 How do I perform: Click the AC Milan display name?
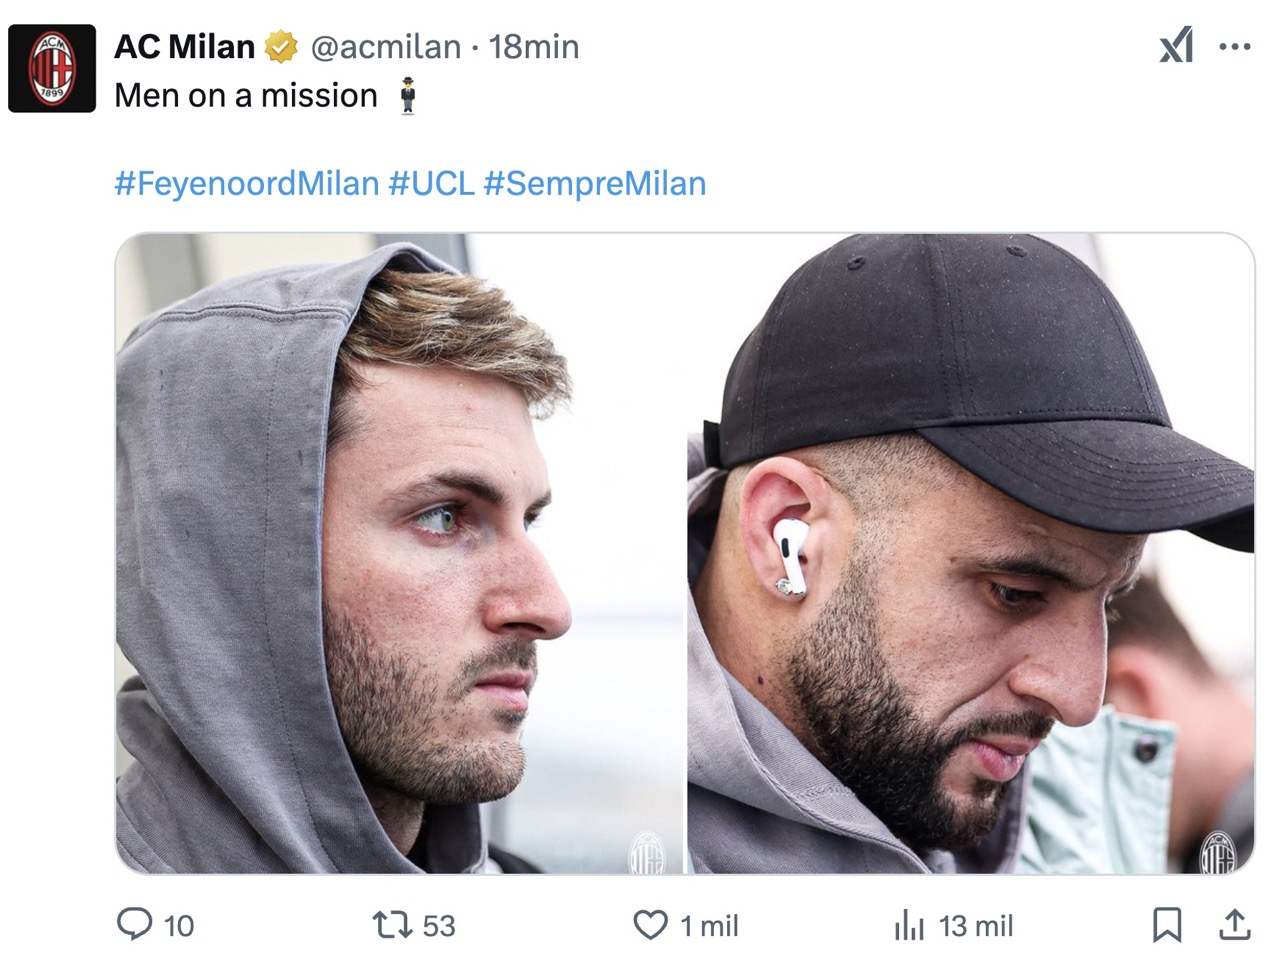[x=185, y=46]
